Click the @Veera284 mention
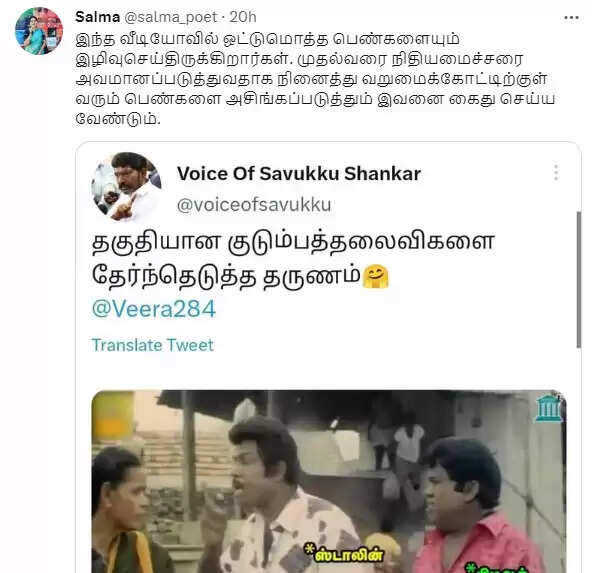Image resolution: width=592 pixels, height=573 pixels. (x=154, y=309)
